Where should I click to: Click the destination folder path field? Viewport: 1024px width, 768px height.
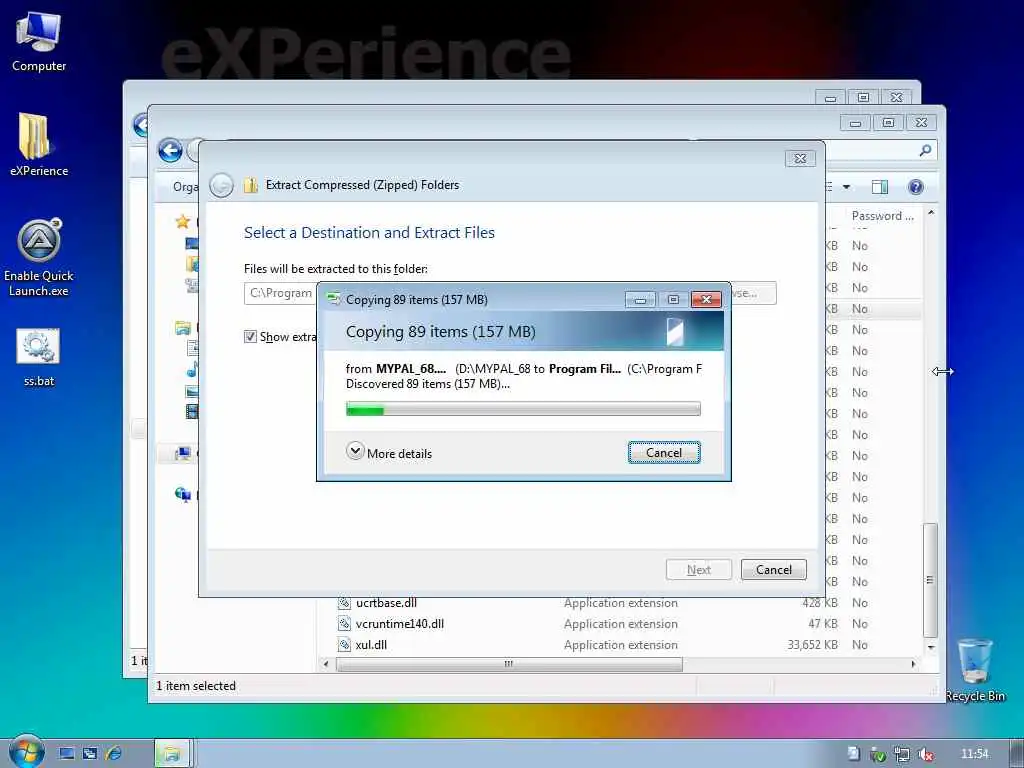pyautogui.click(x=280, y=293)
